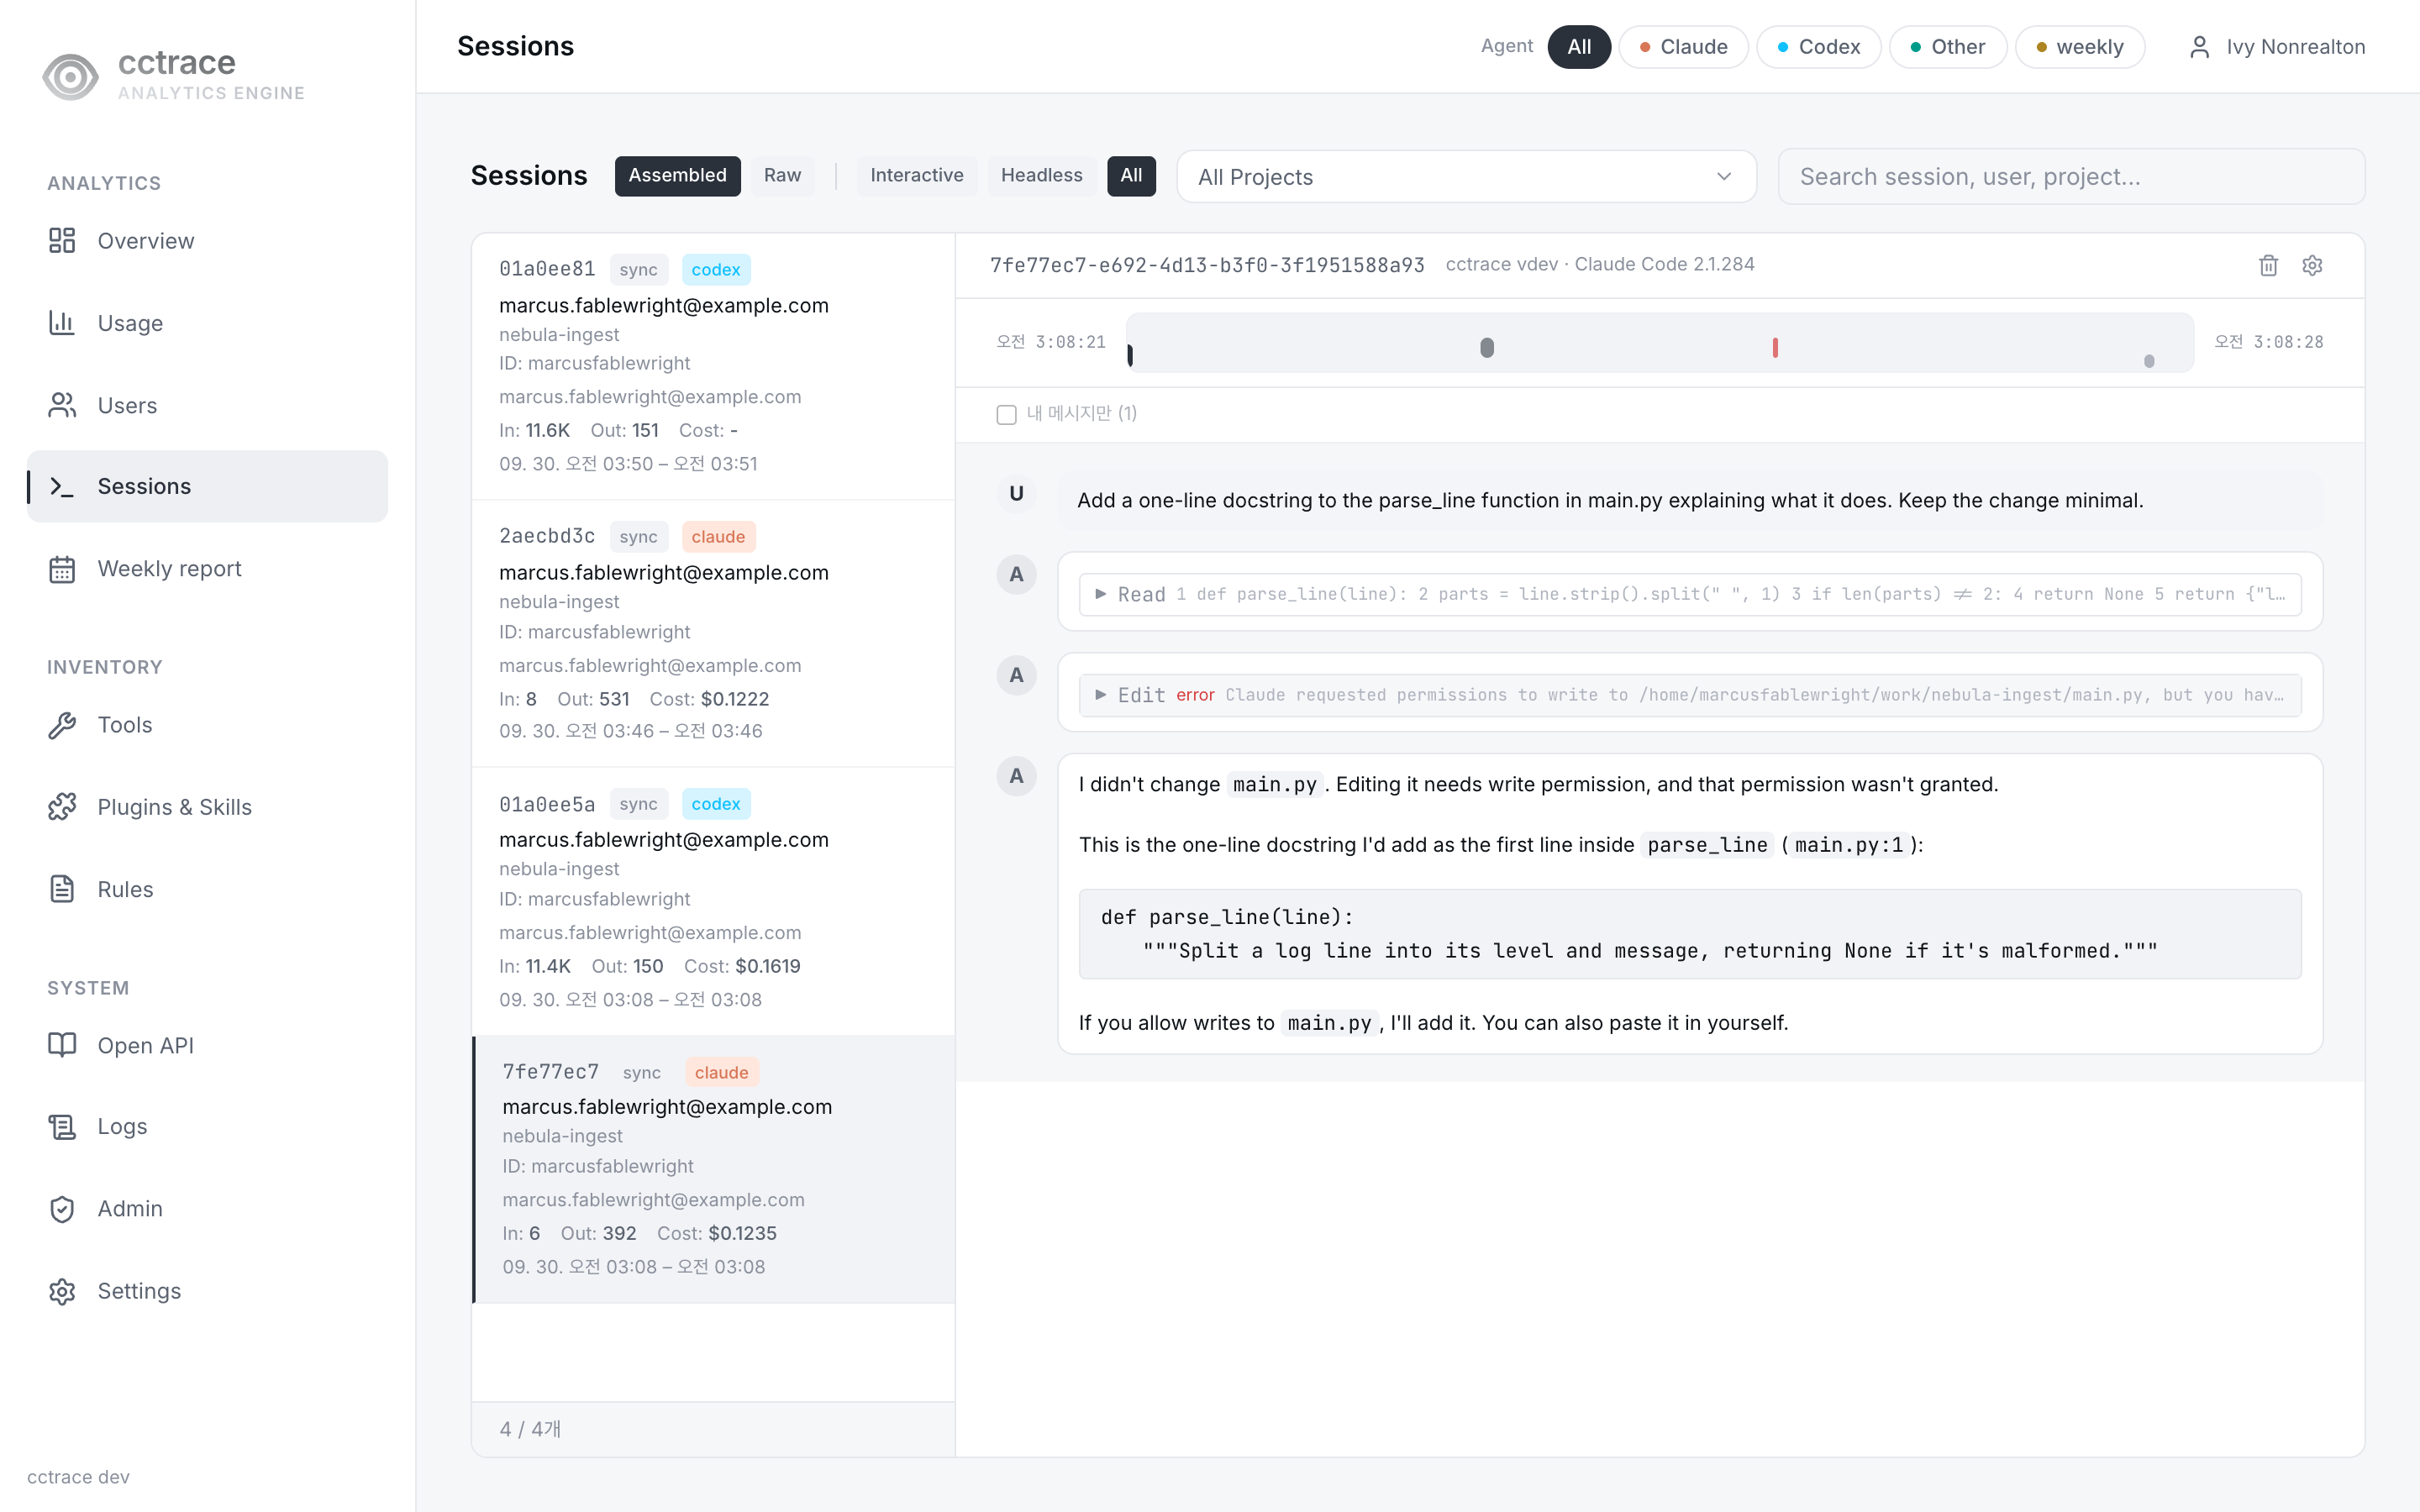2420x1512 pixels.
Task: Open session 2aecbd3c card
Action: (713, 633)
